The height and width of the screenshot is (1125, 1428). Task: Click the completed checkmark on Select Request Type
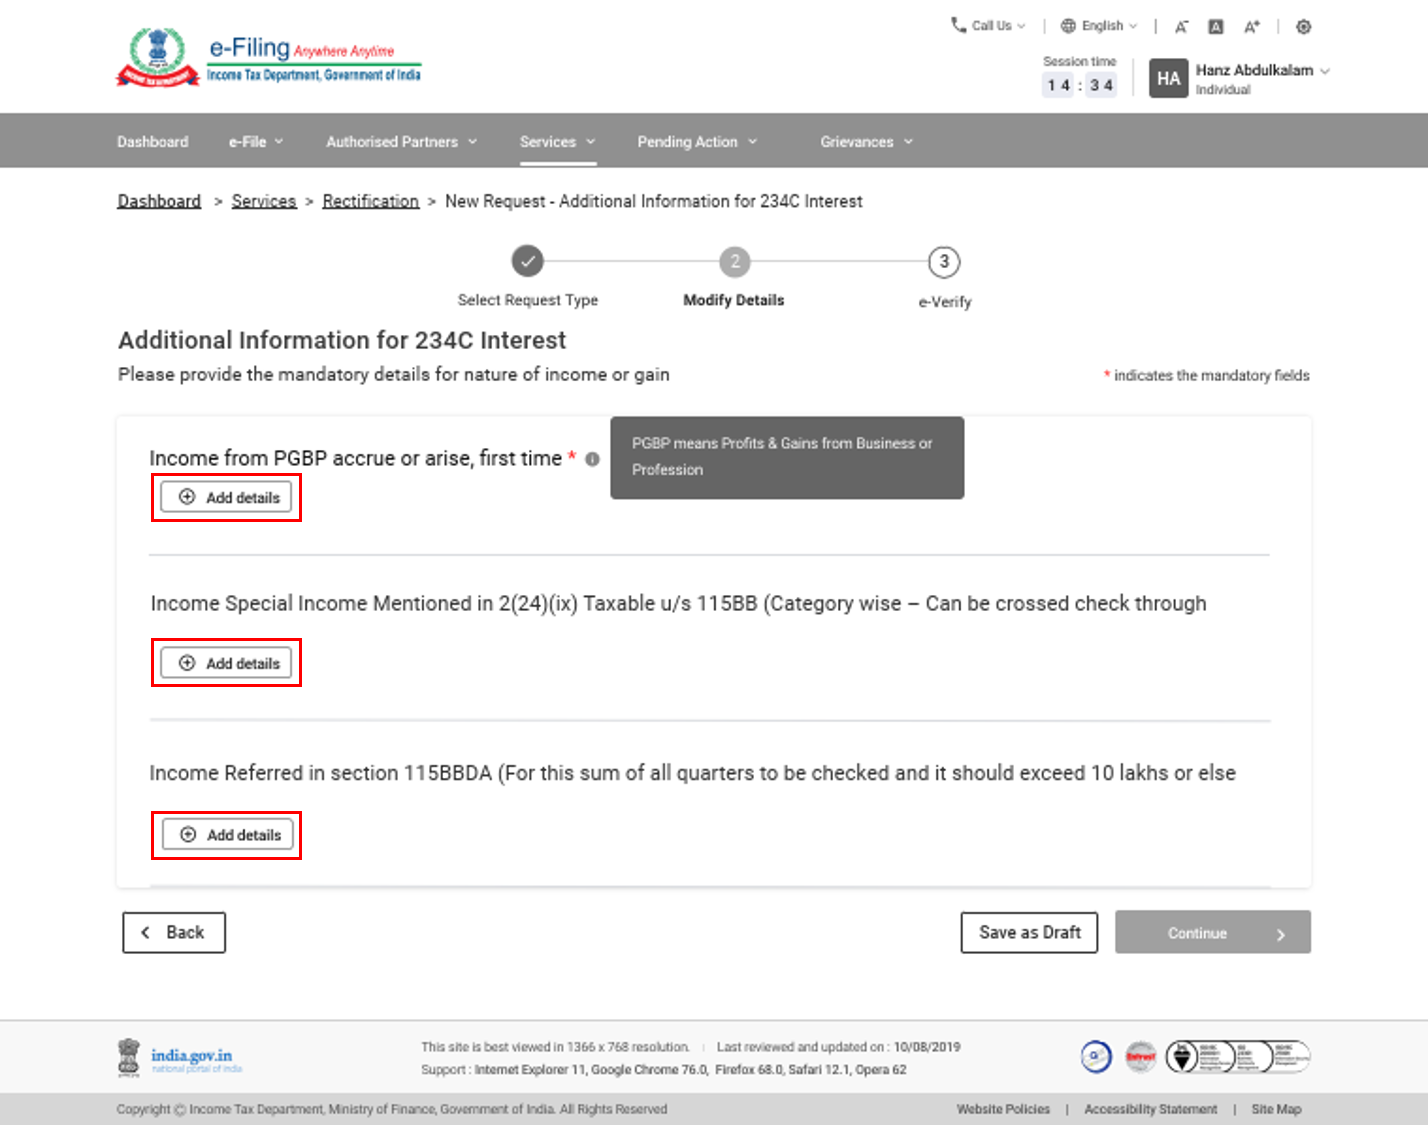(x=528, y=261)
